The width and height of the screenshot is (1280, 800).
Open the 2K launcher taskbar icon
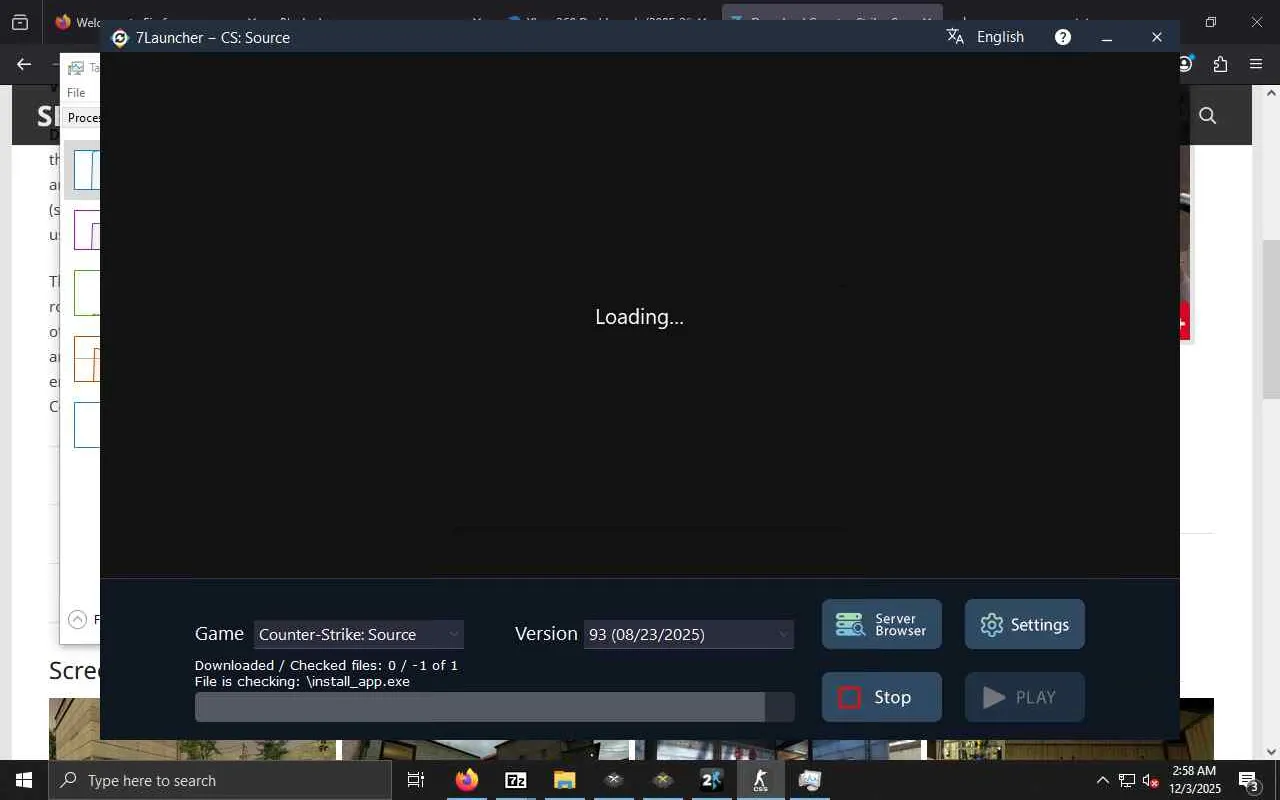pos(712,780)
